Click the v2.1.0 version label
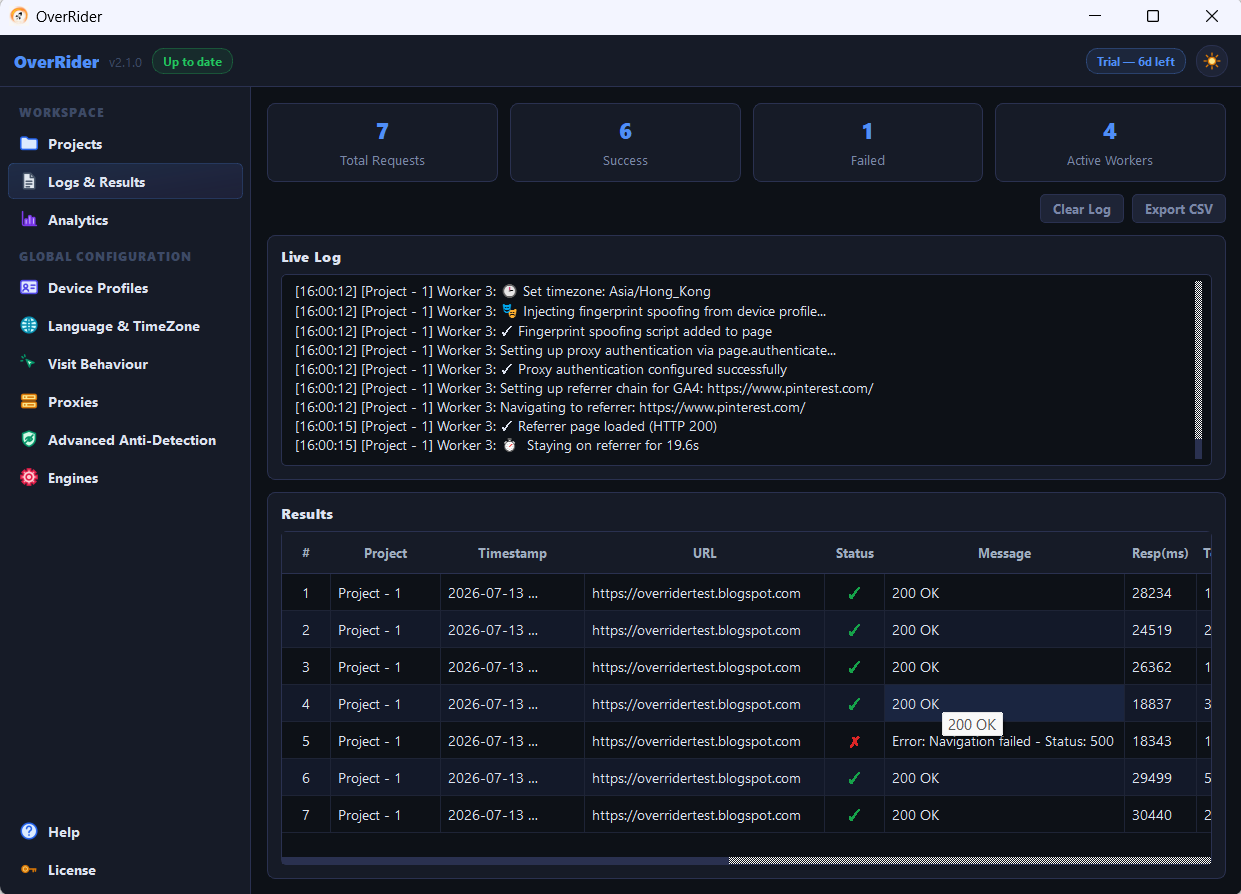Image resolution: width=1241 pixels, height=894 pixels. [125, 62]
